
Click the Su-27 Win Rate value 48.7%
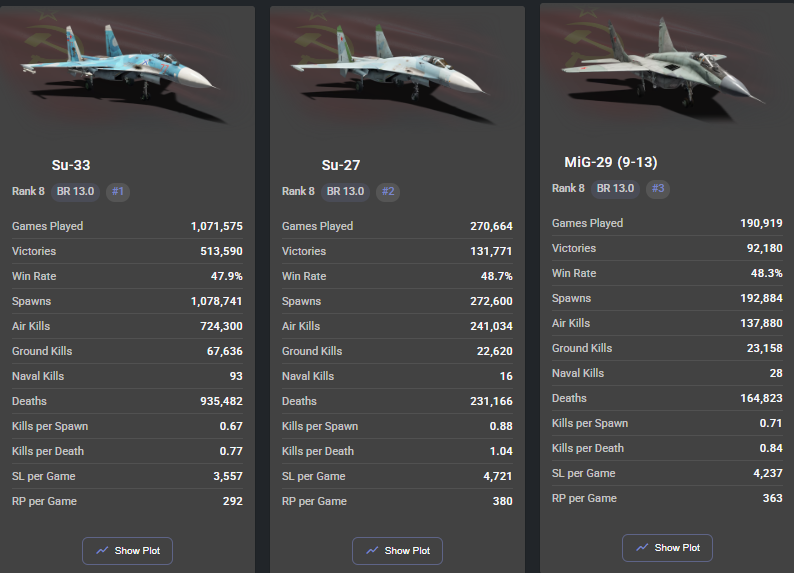point(494,276)
